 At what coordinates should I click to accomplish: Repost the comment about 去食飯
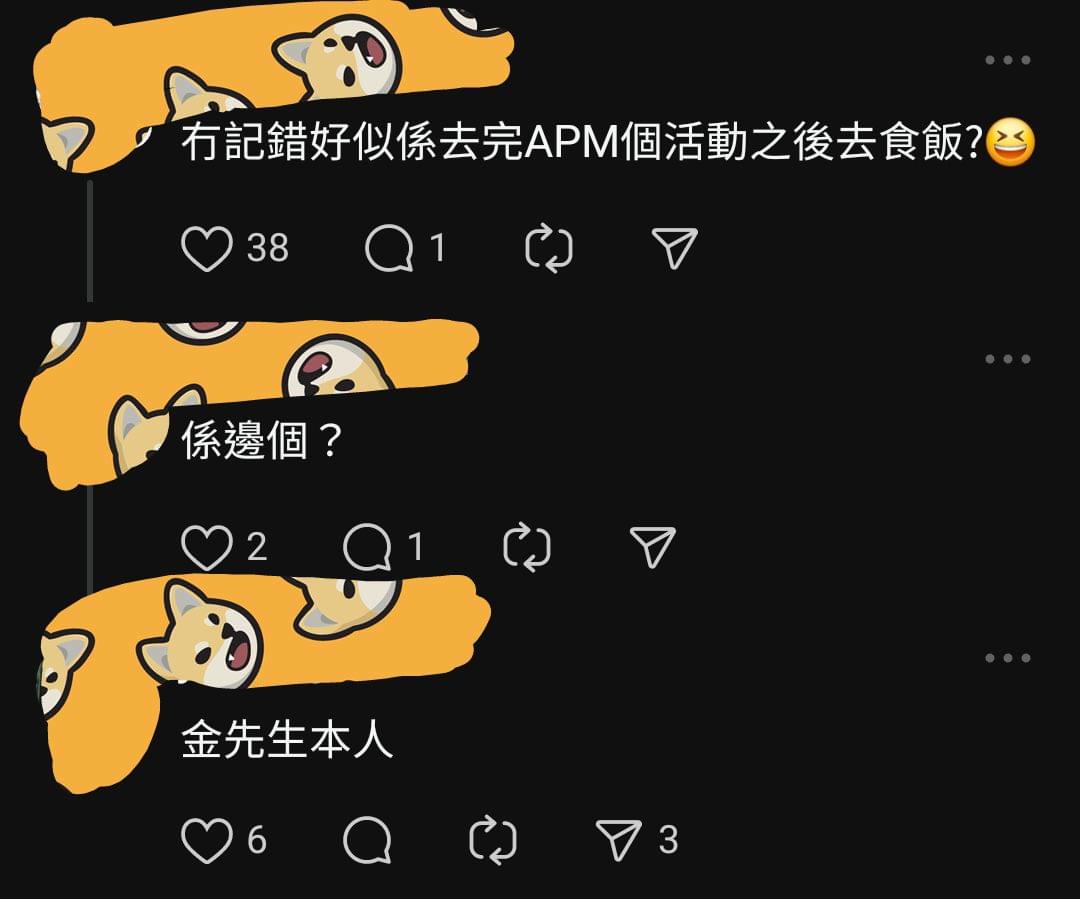click(549, 248)
